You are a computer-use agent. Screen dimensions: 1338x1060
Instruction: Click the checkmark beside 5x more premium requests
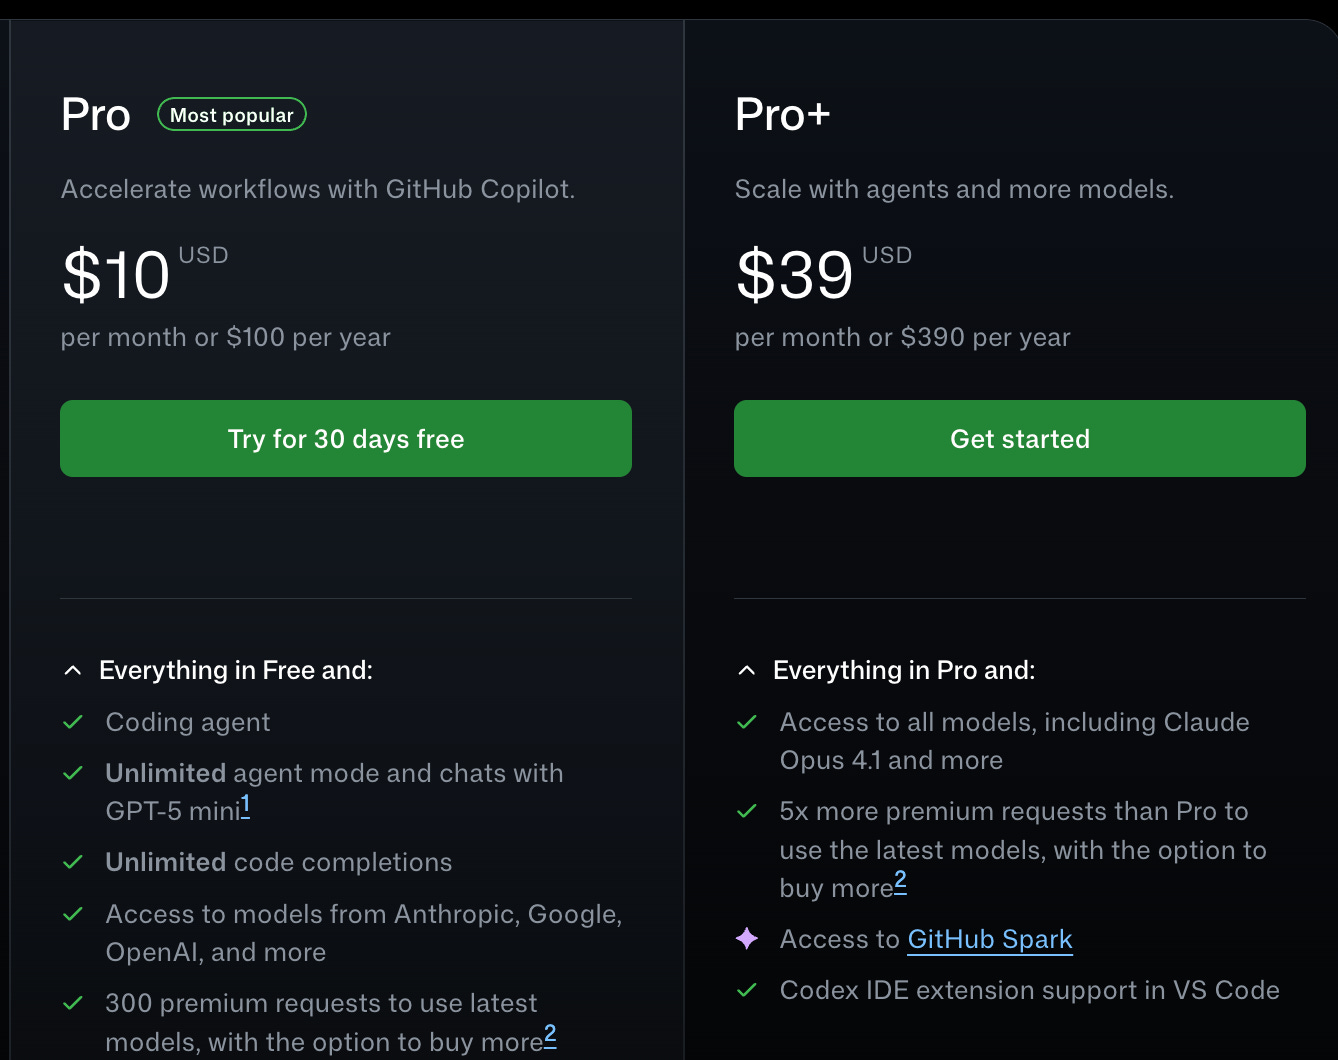click(747, 811)
